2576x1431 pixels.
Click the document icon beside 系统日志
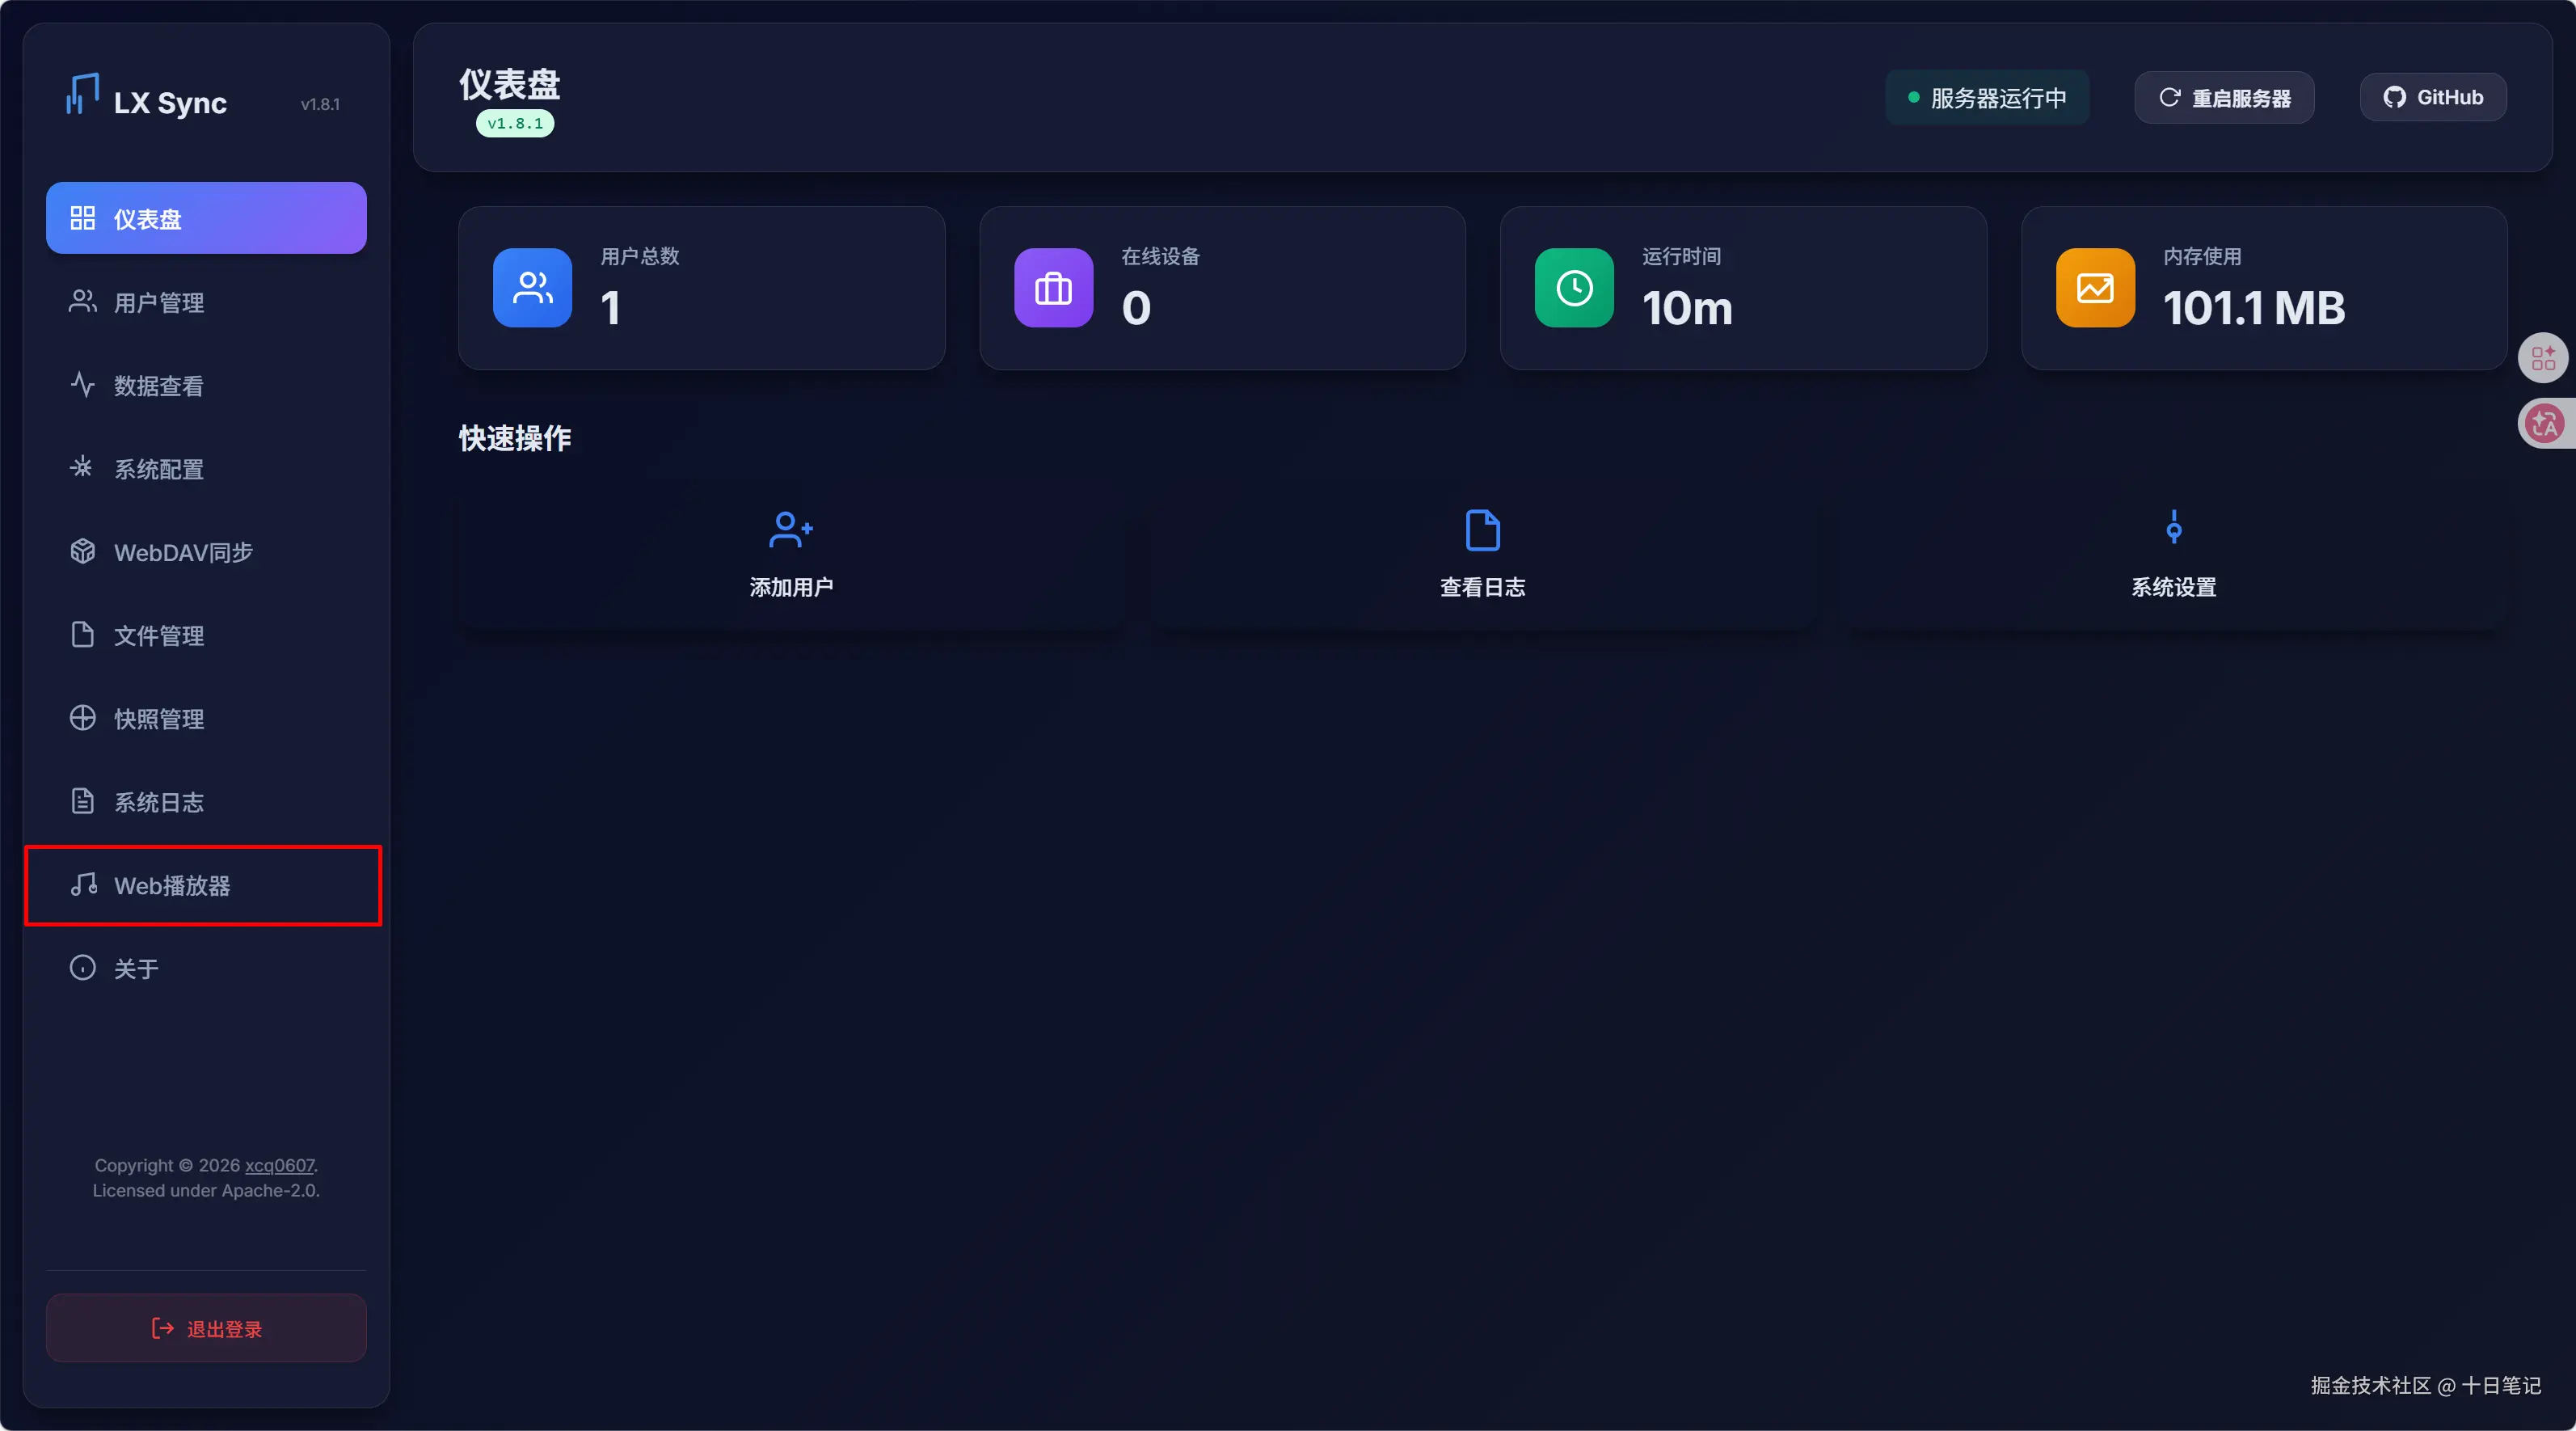(82, 801)
